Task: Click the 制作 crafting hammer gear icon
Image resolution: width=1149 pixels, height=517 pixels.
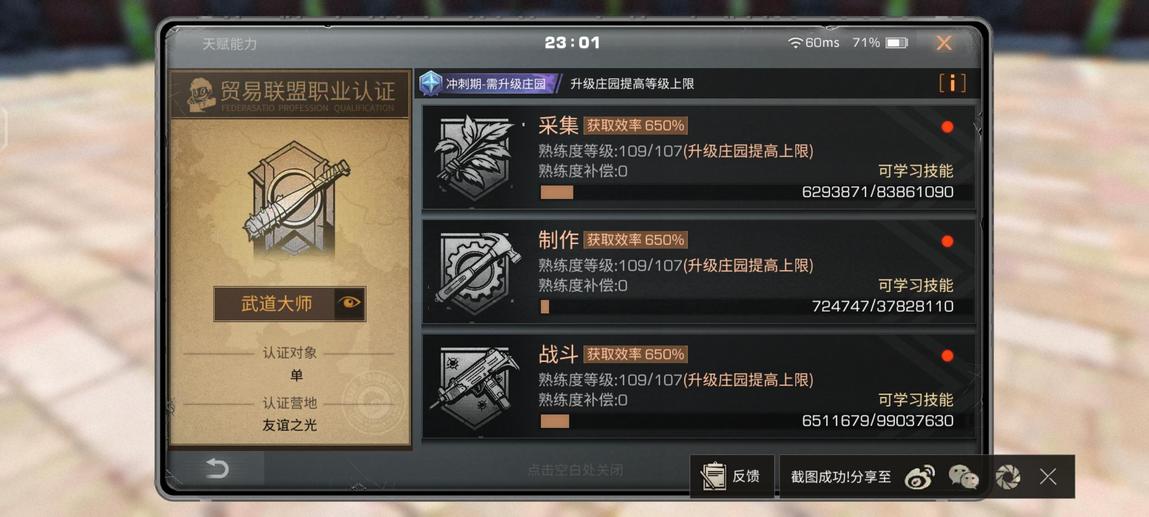Action: (x=477, y=271)
